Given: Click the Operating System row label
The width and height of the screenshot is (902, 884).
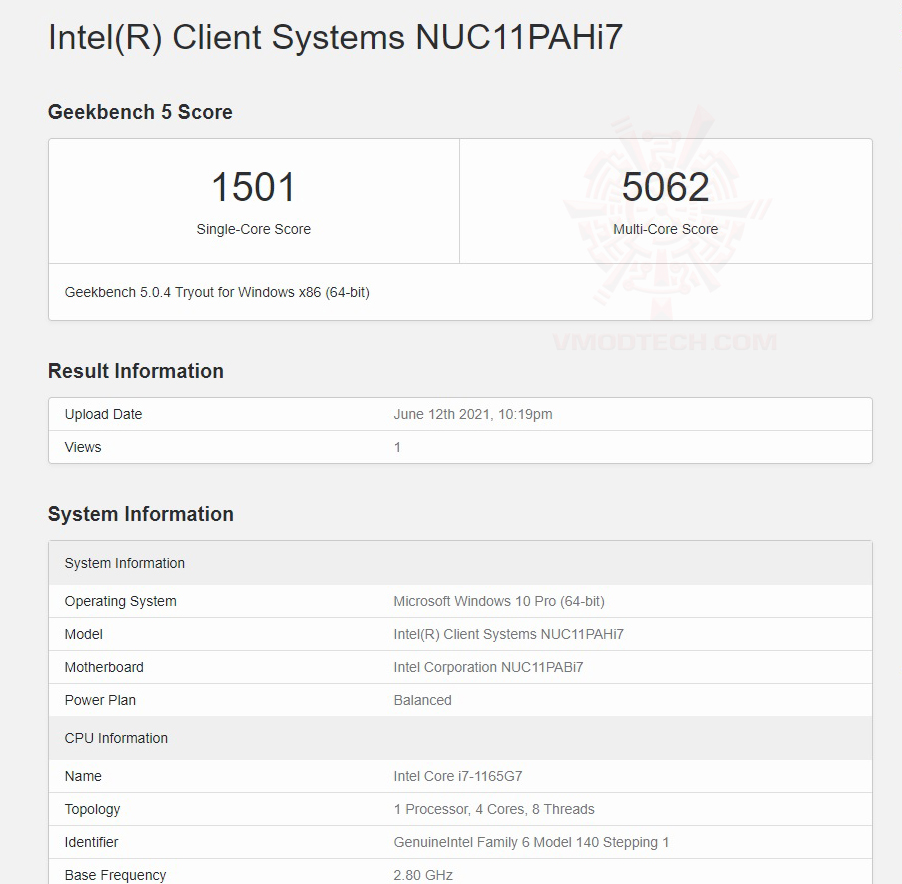Looking at the screenshot, I should 120,601.
